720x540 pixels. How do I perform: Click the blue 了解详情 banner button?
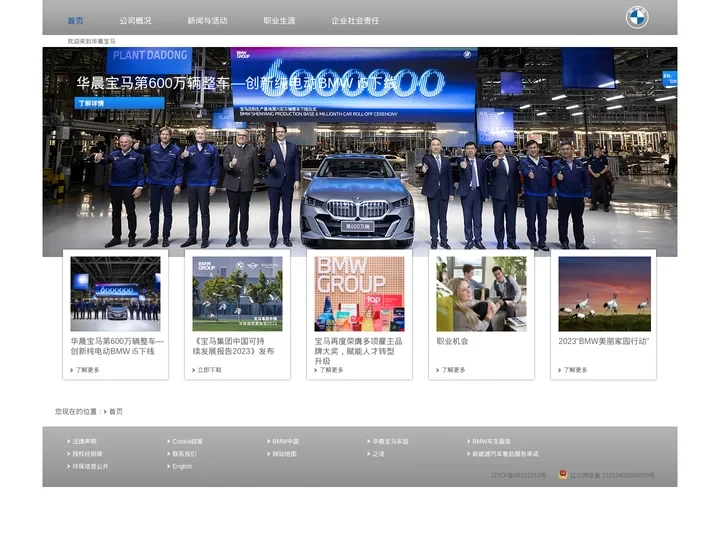click(x=119, y=103)
